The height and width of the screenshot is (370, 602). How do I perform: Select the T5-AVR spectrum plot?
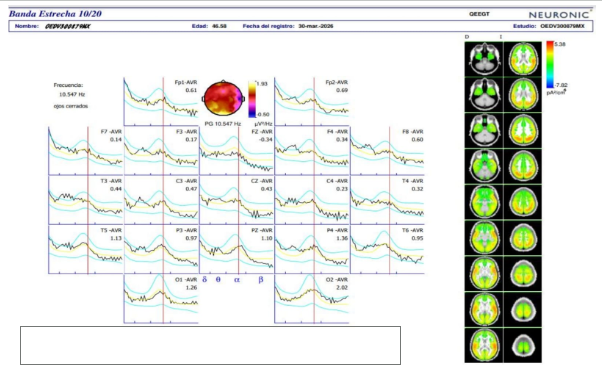(x=86, y=249)
